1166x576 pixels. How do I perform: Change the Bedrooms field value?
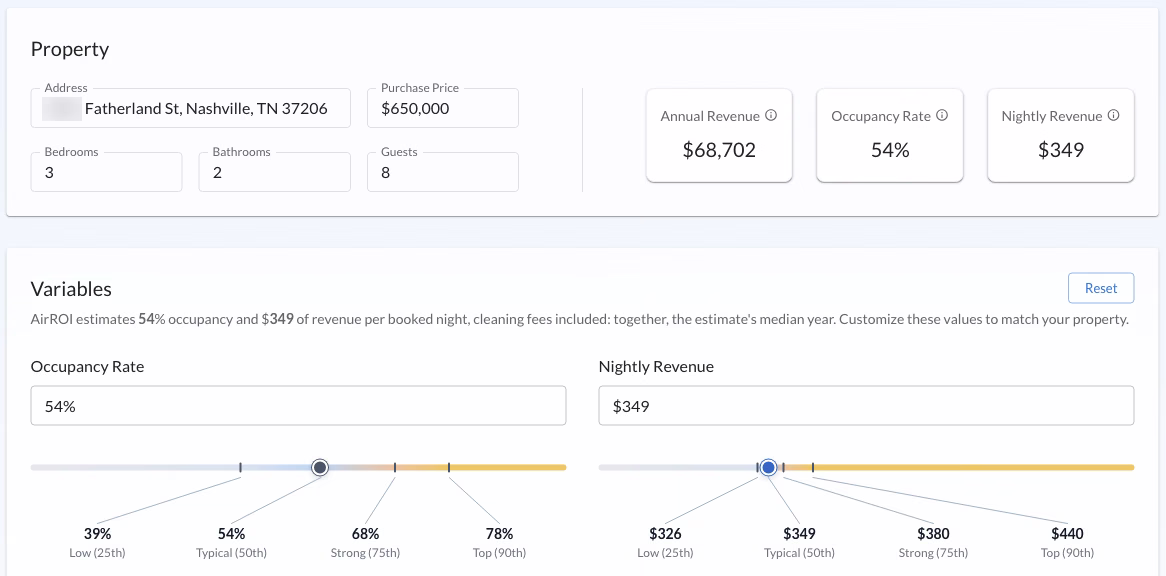tap(106, 172)
